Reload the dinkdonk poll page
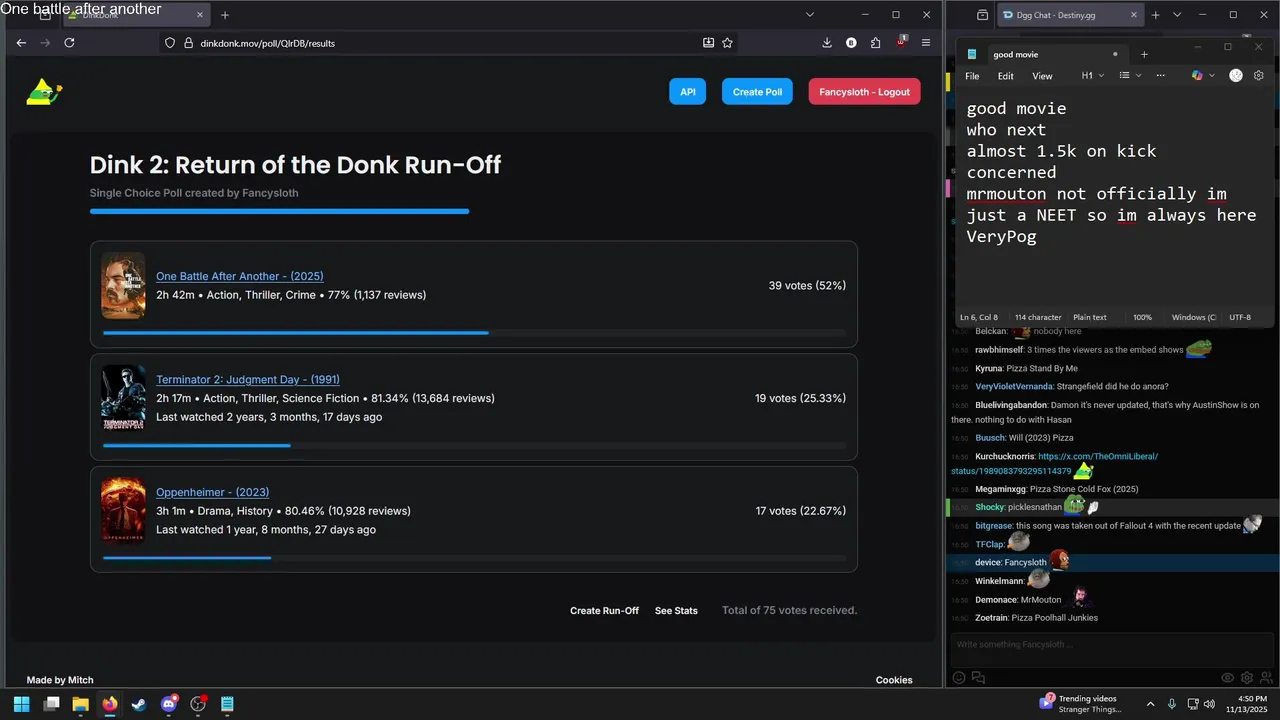 (69, 43)
